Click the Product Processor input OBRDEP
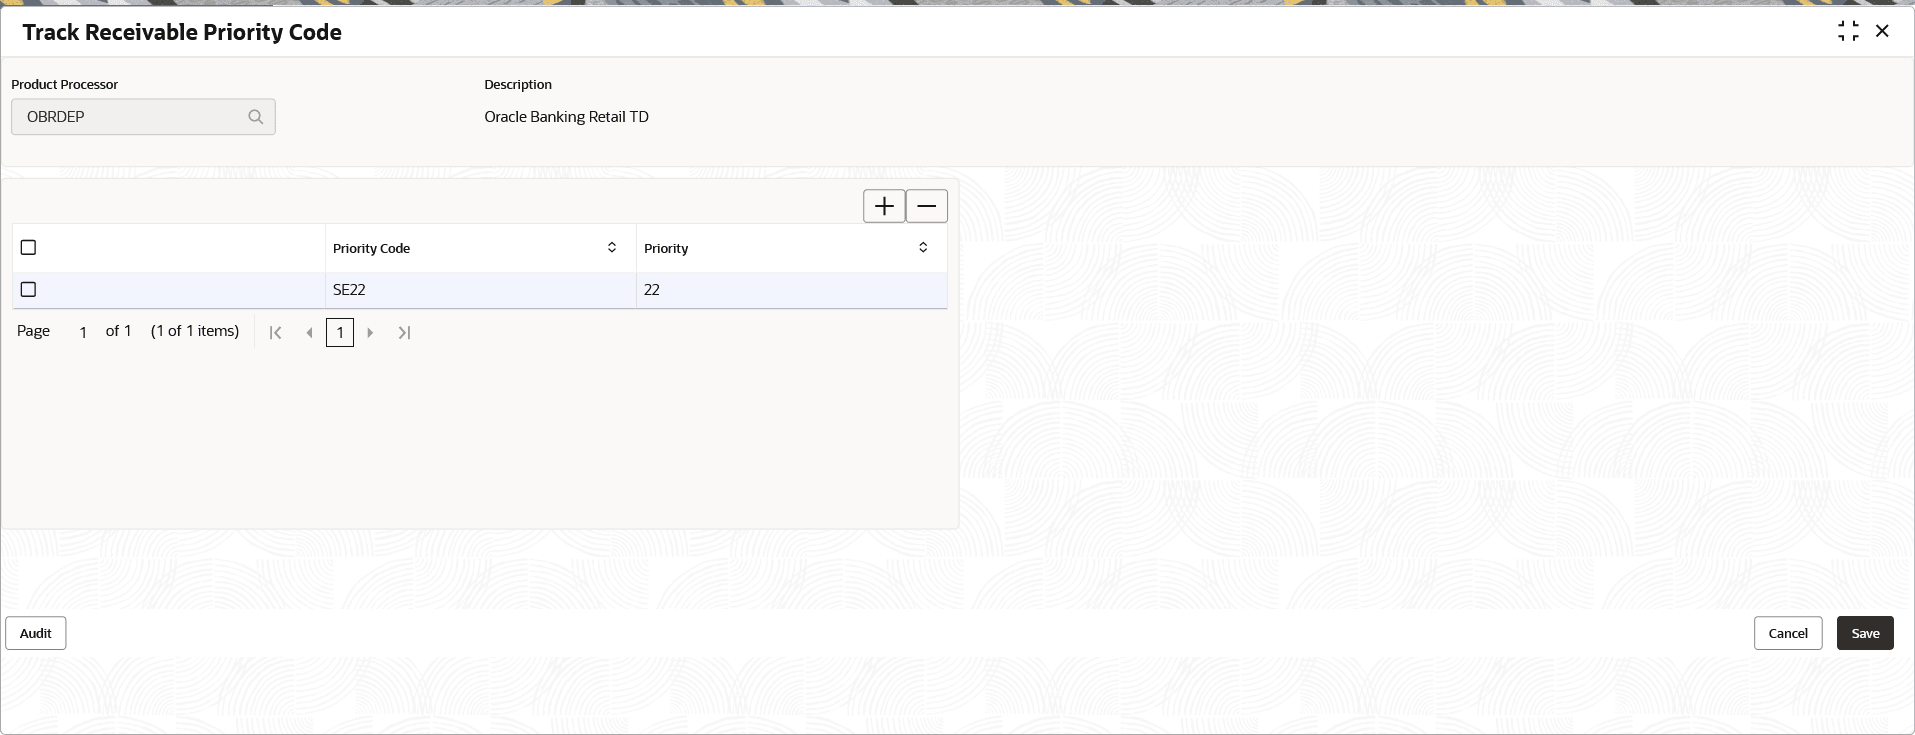The width and height of the screenshot is (1915, 735). [x=143, y=117]
